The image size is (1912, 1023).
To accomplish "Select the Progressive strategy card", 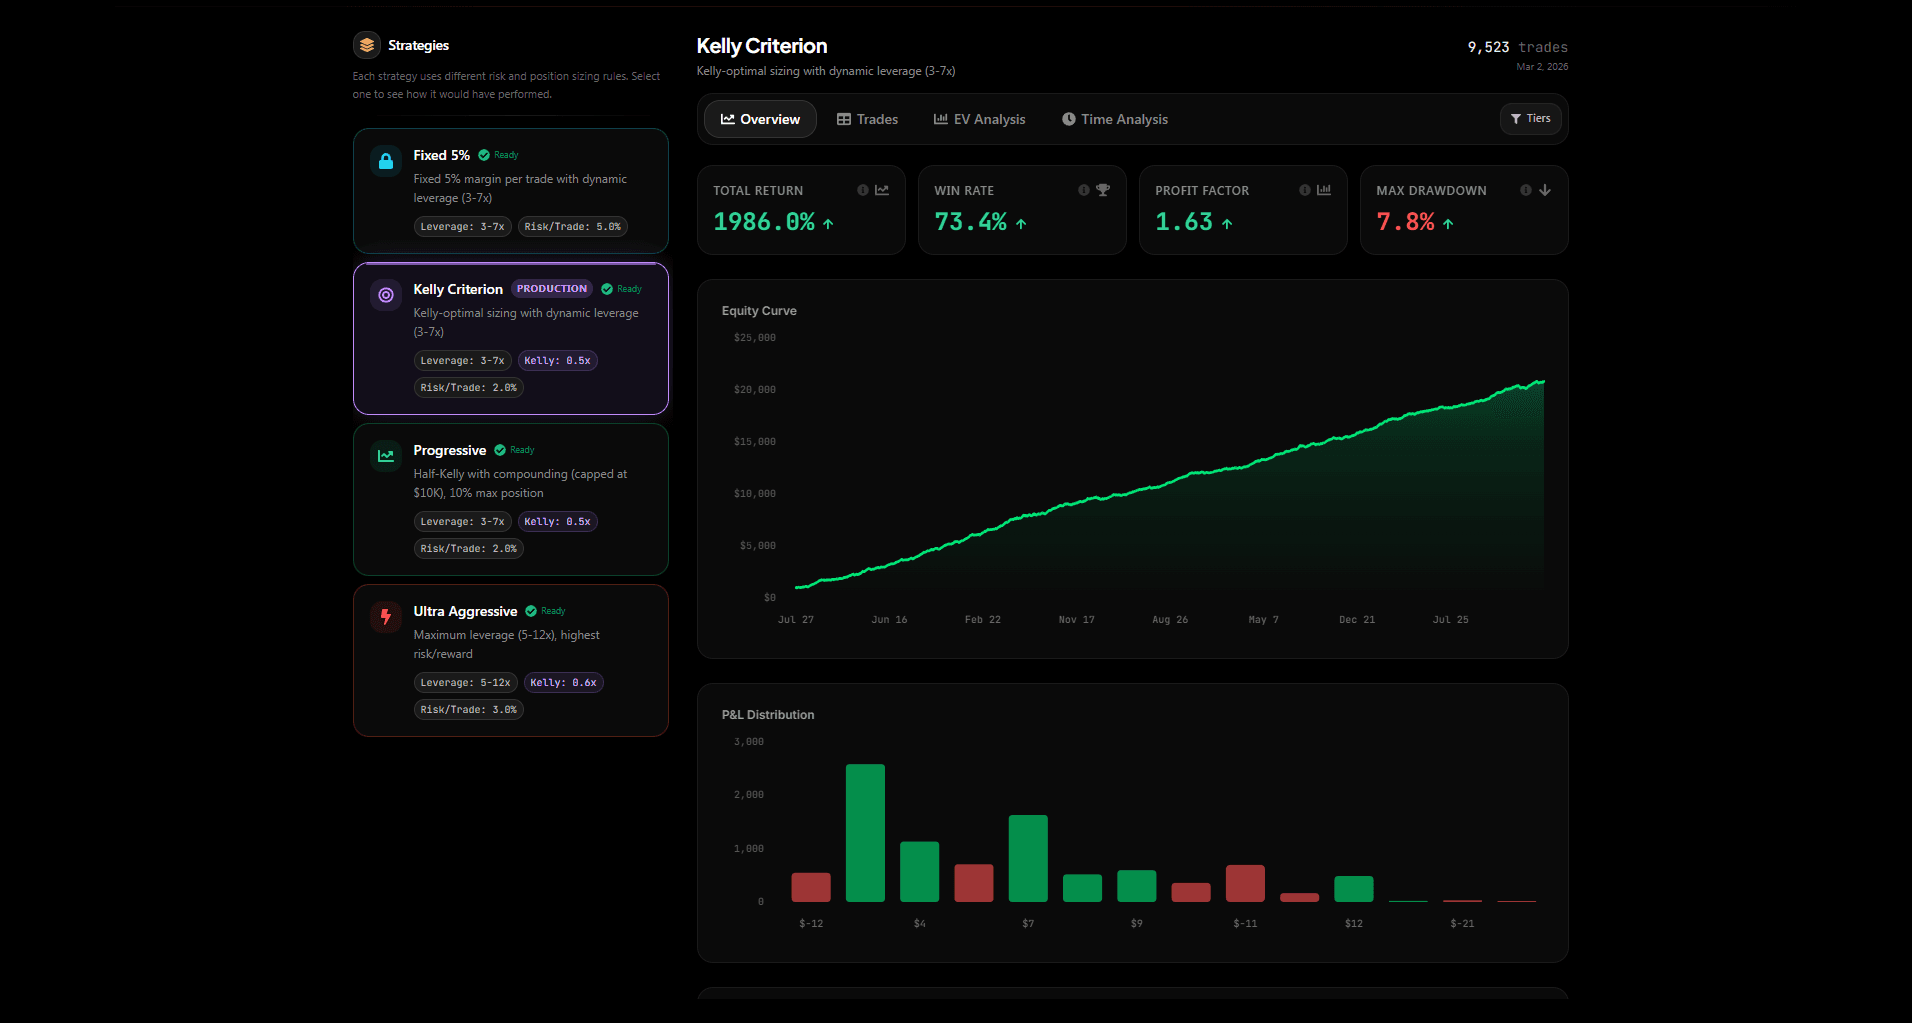I will tap(510, 499).
